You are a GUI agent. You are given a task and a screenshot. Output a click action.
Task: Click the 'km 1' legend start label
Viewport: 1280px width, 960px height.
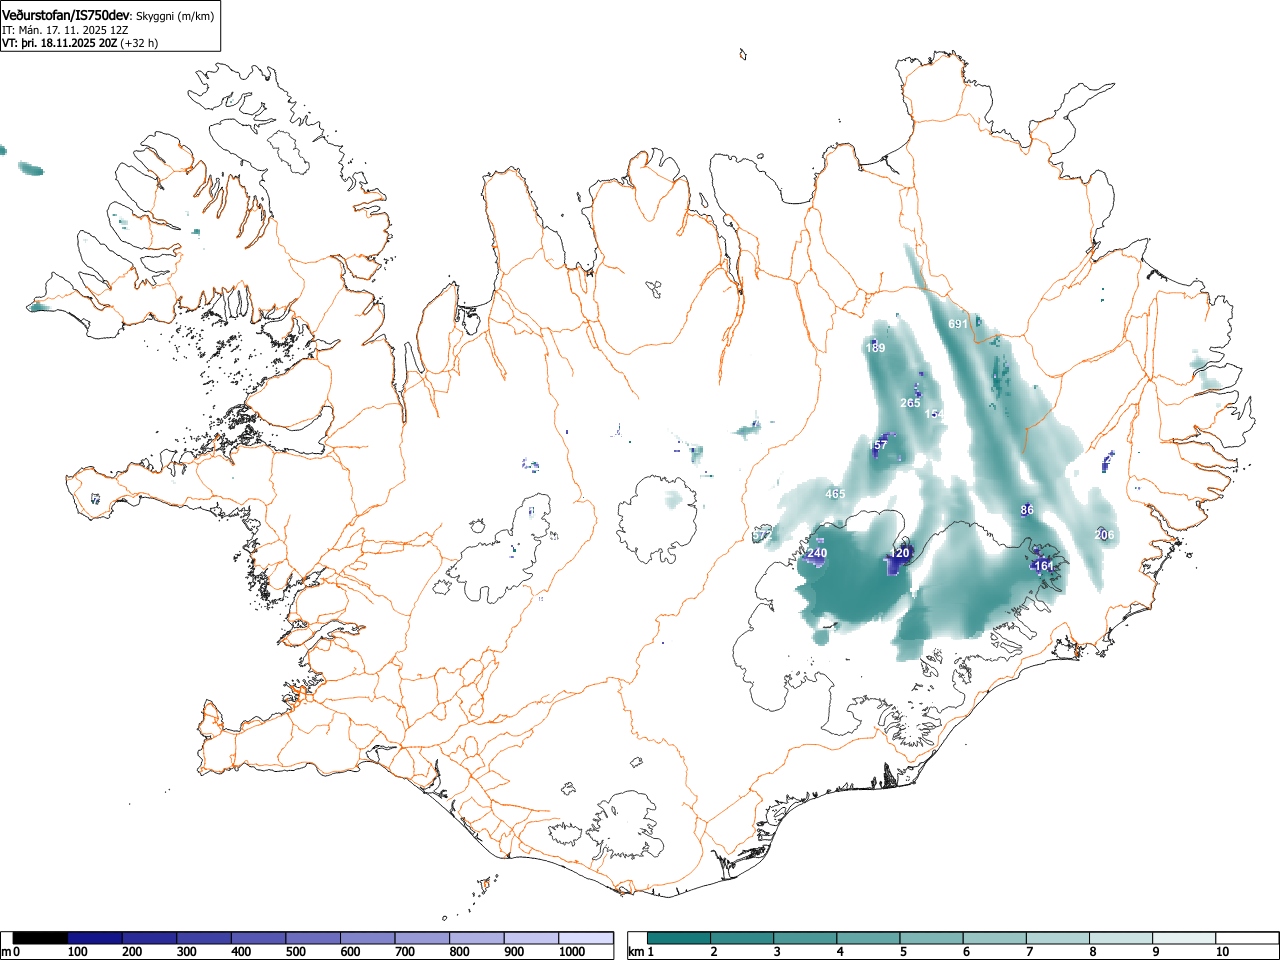(x=641, y=952)
